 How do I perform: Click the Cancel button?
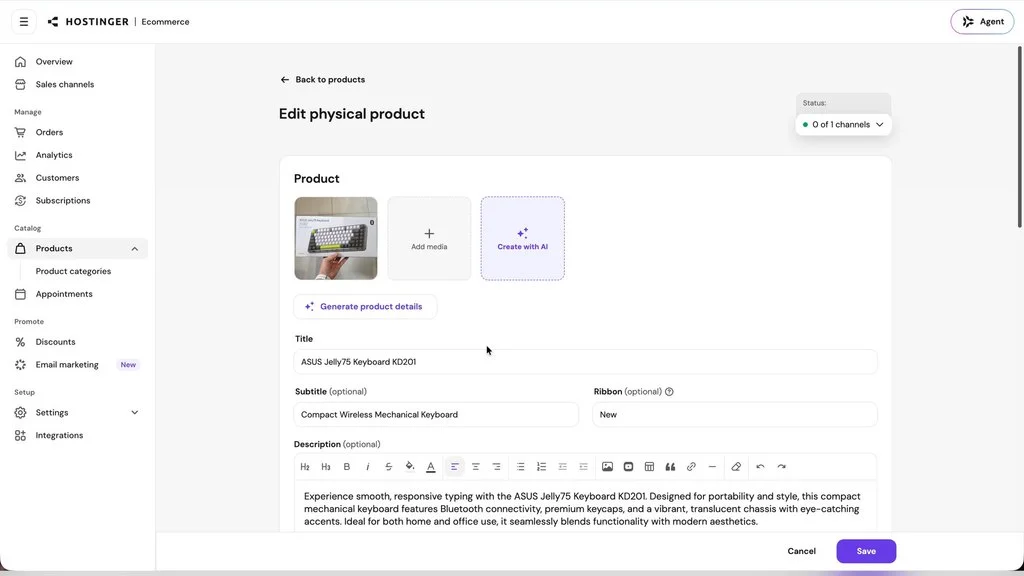click(801, 551)
